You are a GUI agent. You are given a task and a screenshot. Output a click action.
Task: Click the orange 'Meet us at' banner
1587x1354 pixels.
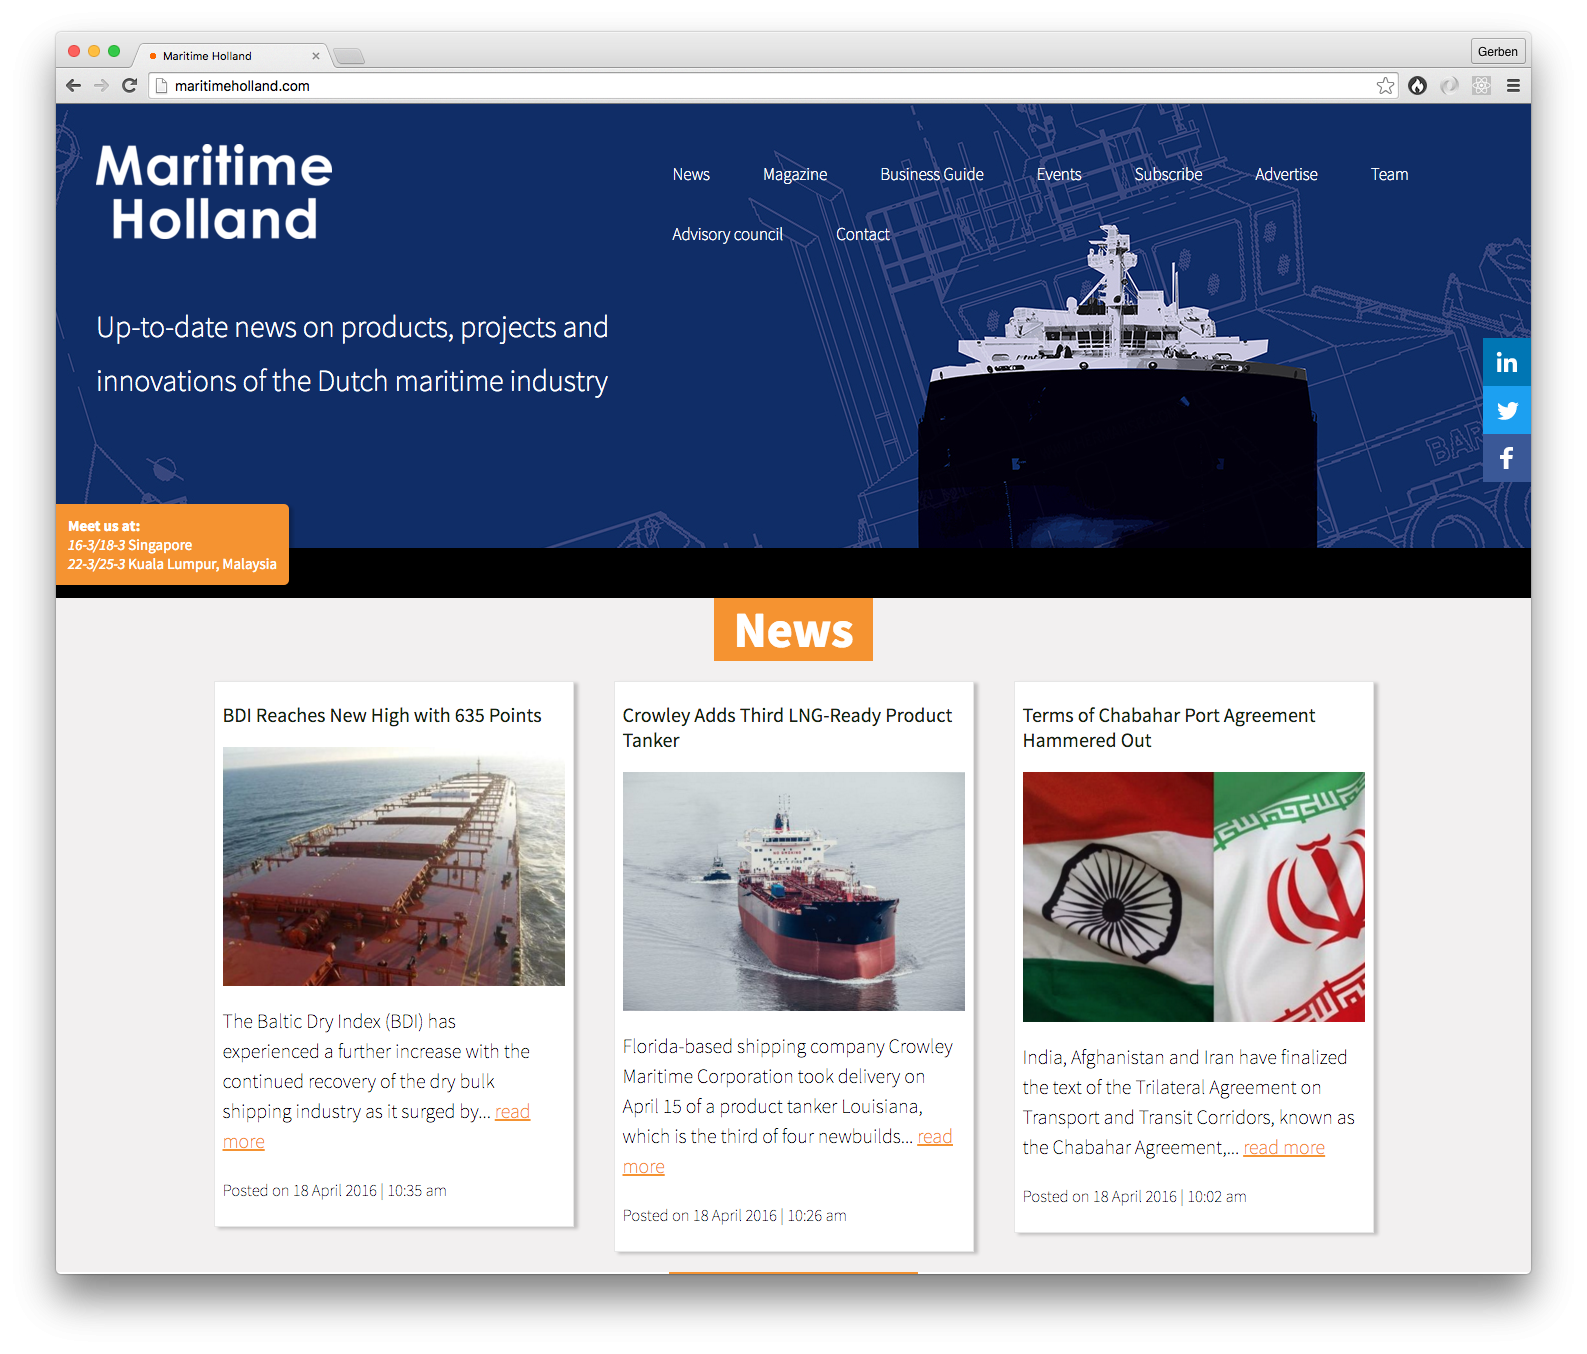(172, 545)
